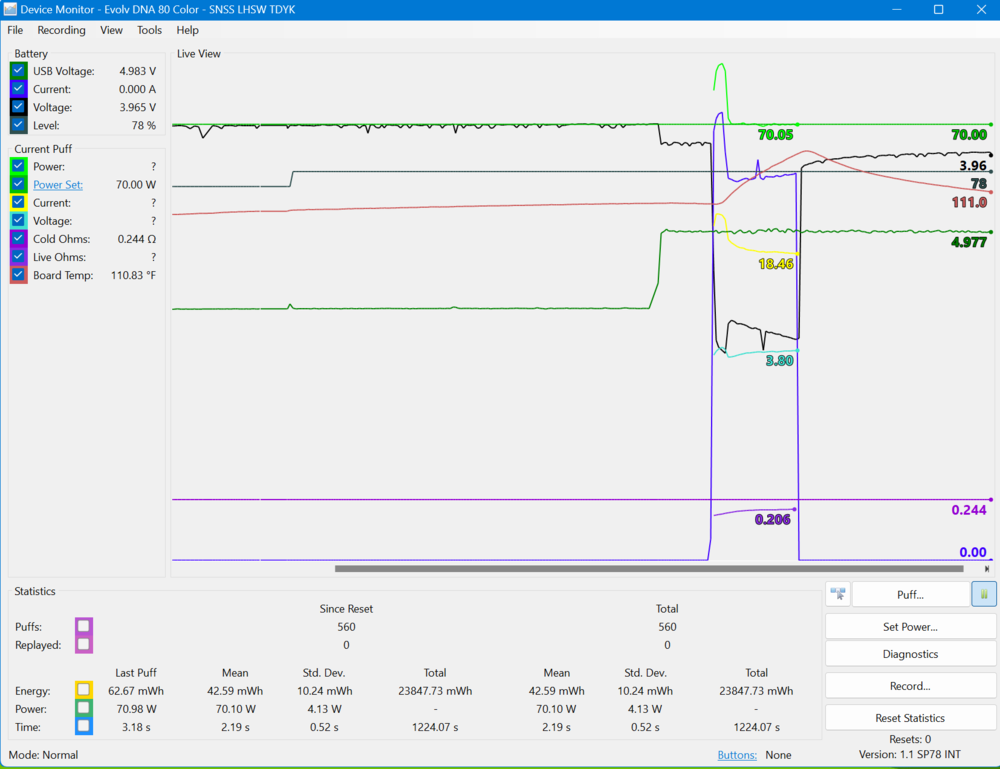
Task: Click the 70.05 power label on graph
Action: (776, 135)
